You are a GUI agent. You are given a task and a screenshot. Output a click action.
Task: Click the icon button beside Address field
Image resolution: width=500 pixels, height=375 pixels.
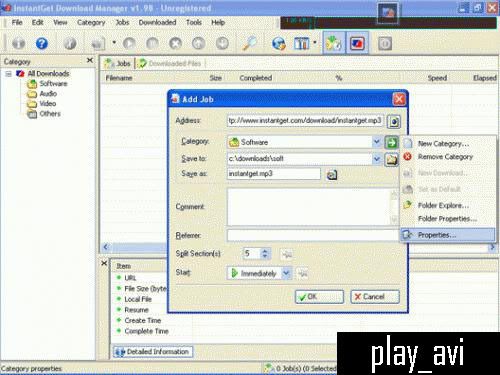394,121
